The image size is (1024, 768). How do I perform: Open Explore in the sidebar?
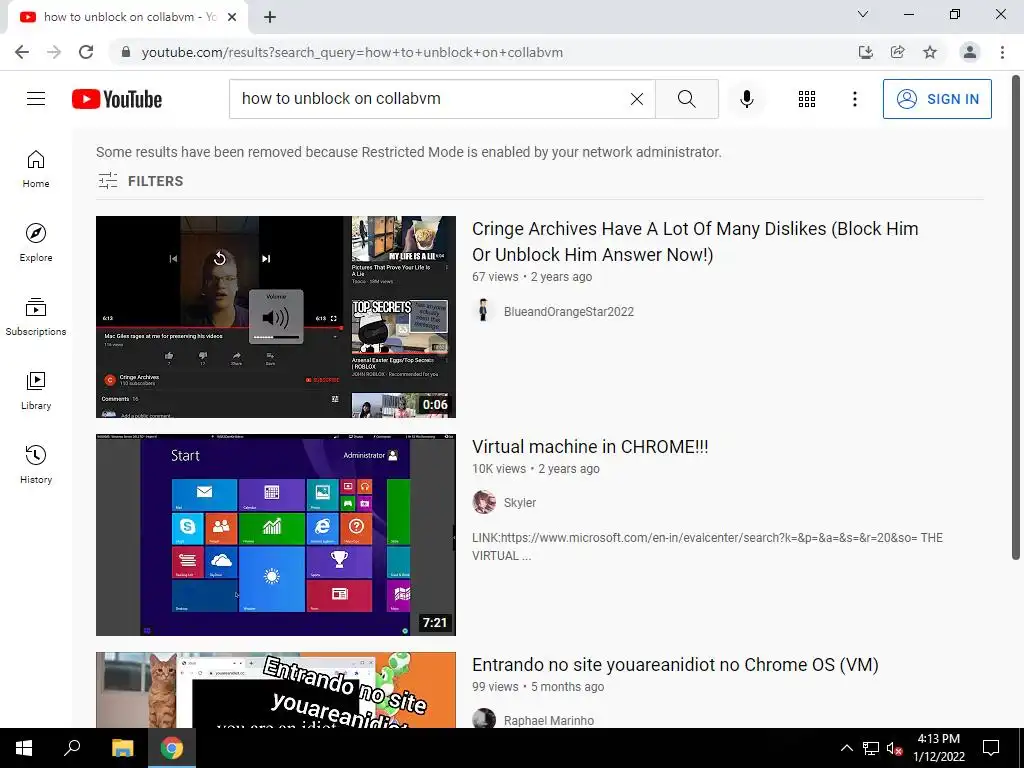(x=36, y=243)
